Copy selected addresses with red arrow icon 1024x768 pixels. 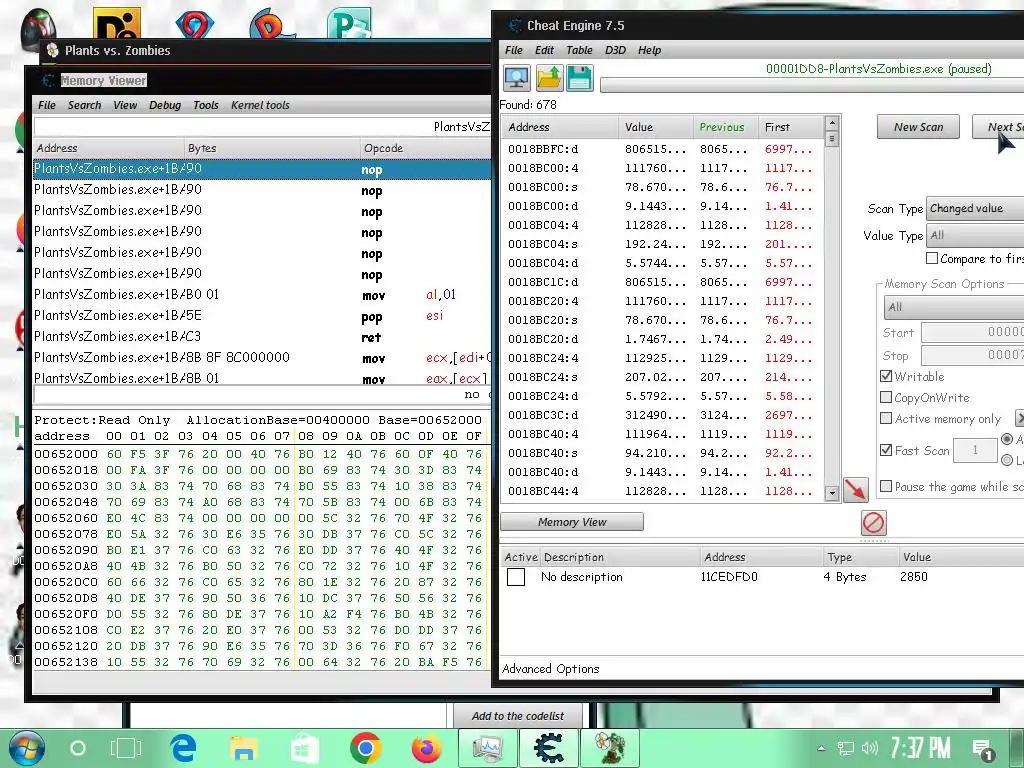click(855, 489)
